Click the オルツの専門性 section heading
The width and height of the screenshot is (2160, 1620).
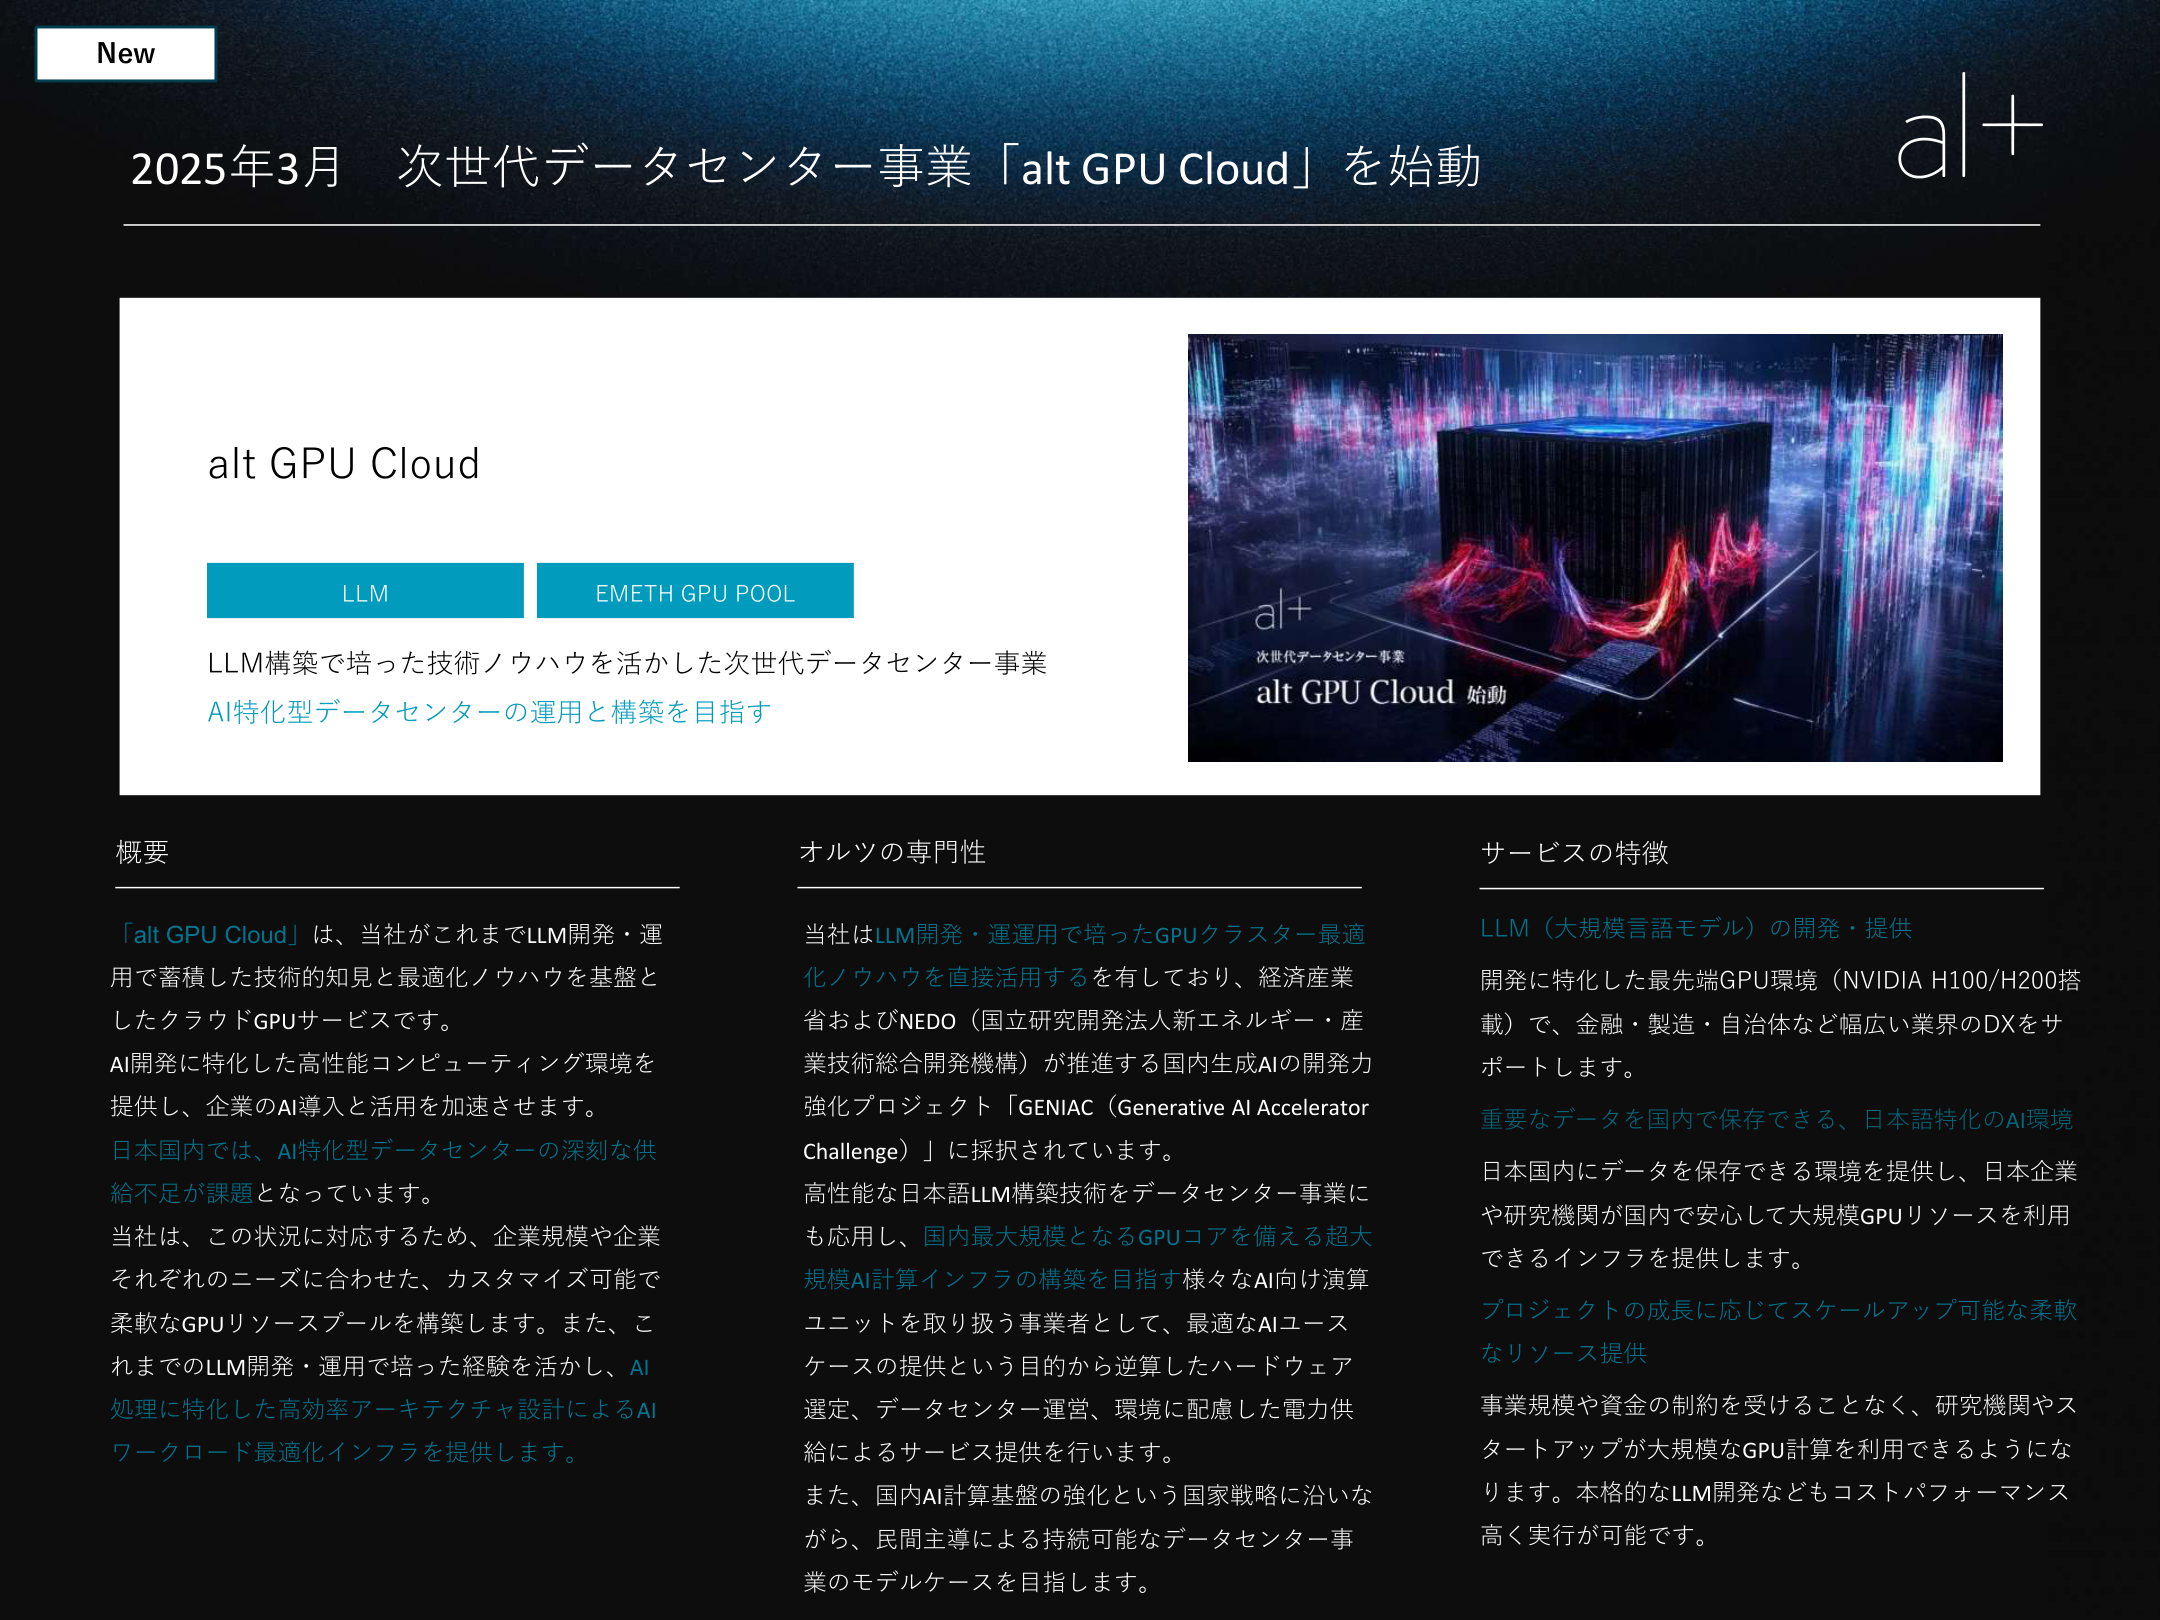coord(892,852)
